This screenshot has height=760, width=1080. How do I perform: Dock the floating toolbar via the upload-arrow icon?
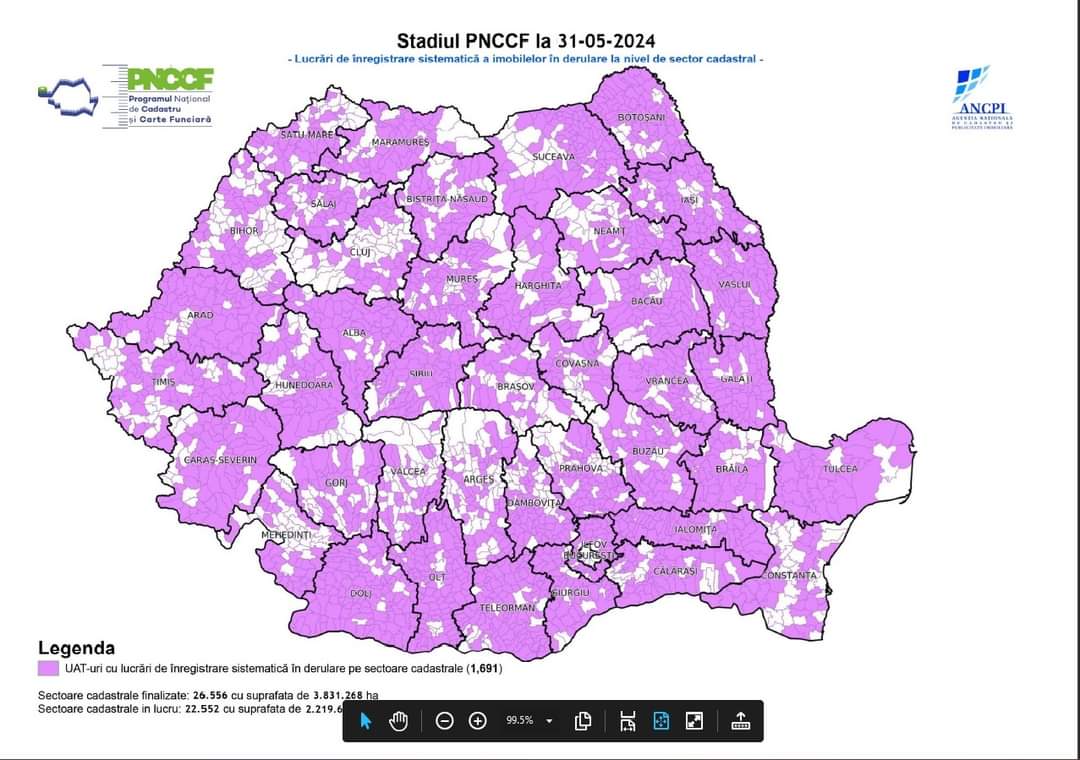pos(740,721)
